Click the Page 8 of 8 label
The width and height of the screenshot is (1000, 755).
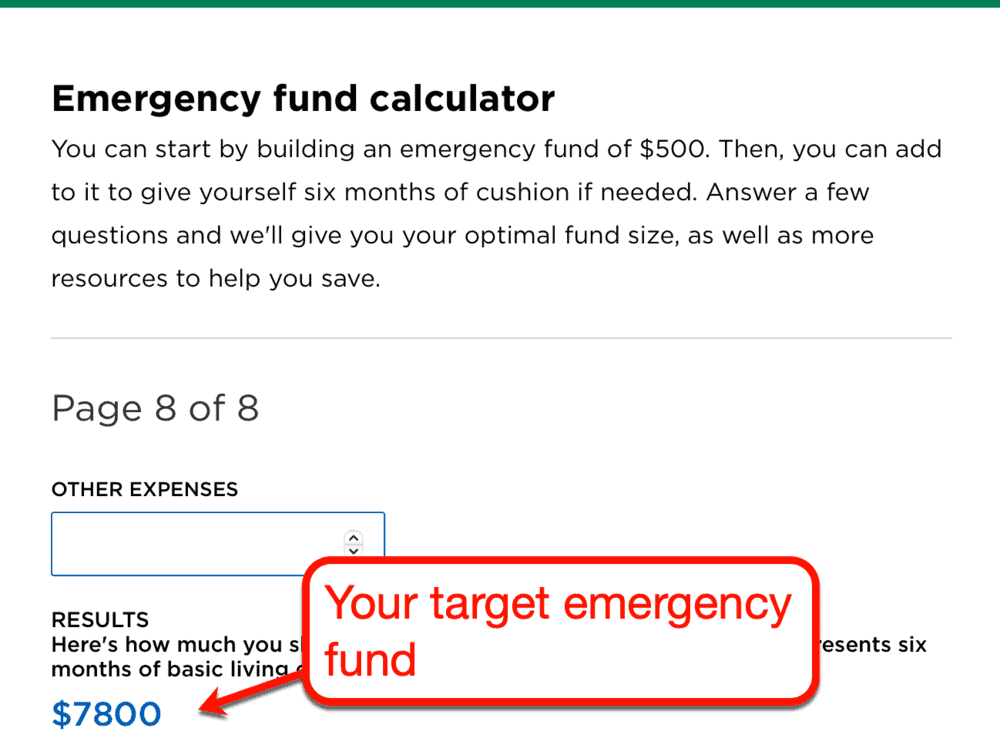tap(155, 408)
